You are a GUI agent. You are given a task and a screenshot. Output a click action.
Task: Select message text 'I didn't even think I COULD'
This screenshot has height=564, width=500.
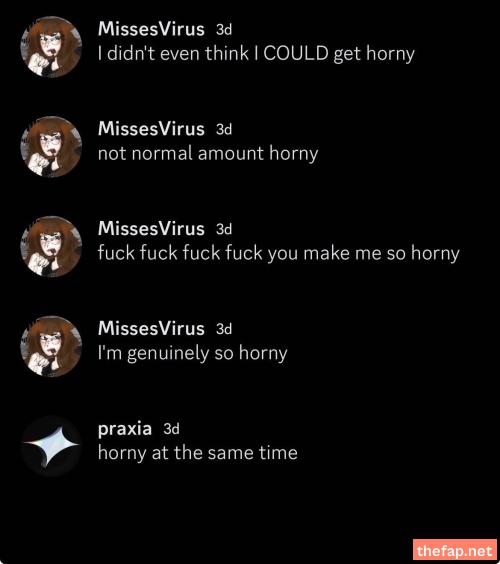[x=256, y=54]
